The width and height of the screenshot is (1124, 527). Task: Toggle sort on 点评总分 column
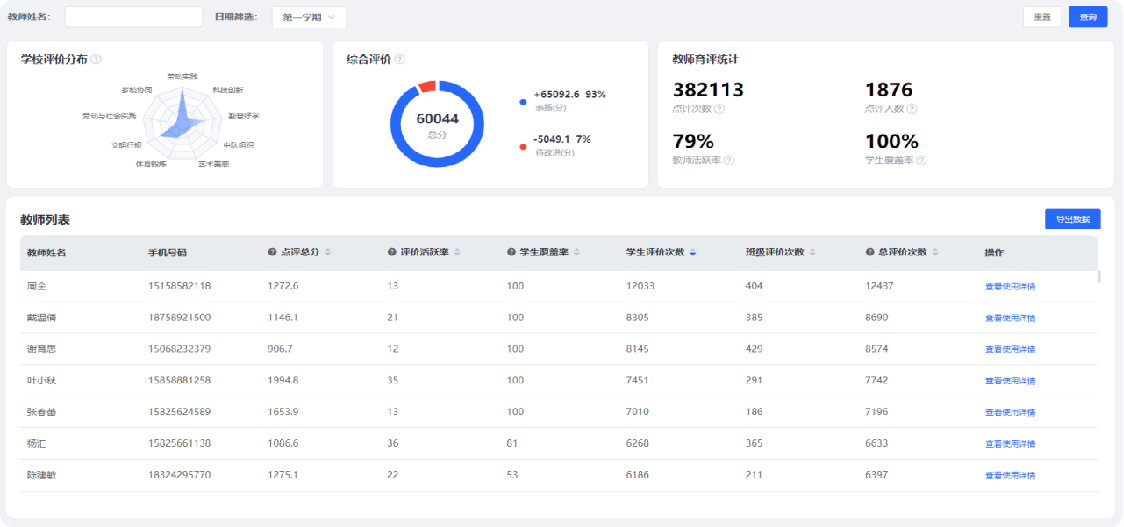click(x=328, y=252)
